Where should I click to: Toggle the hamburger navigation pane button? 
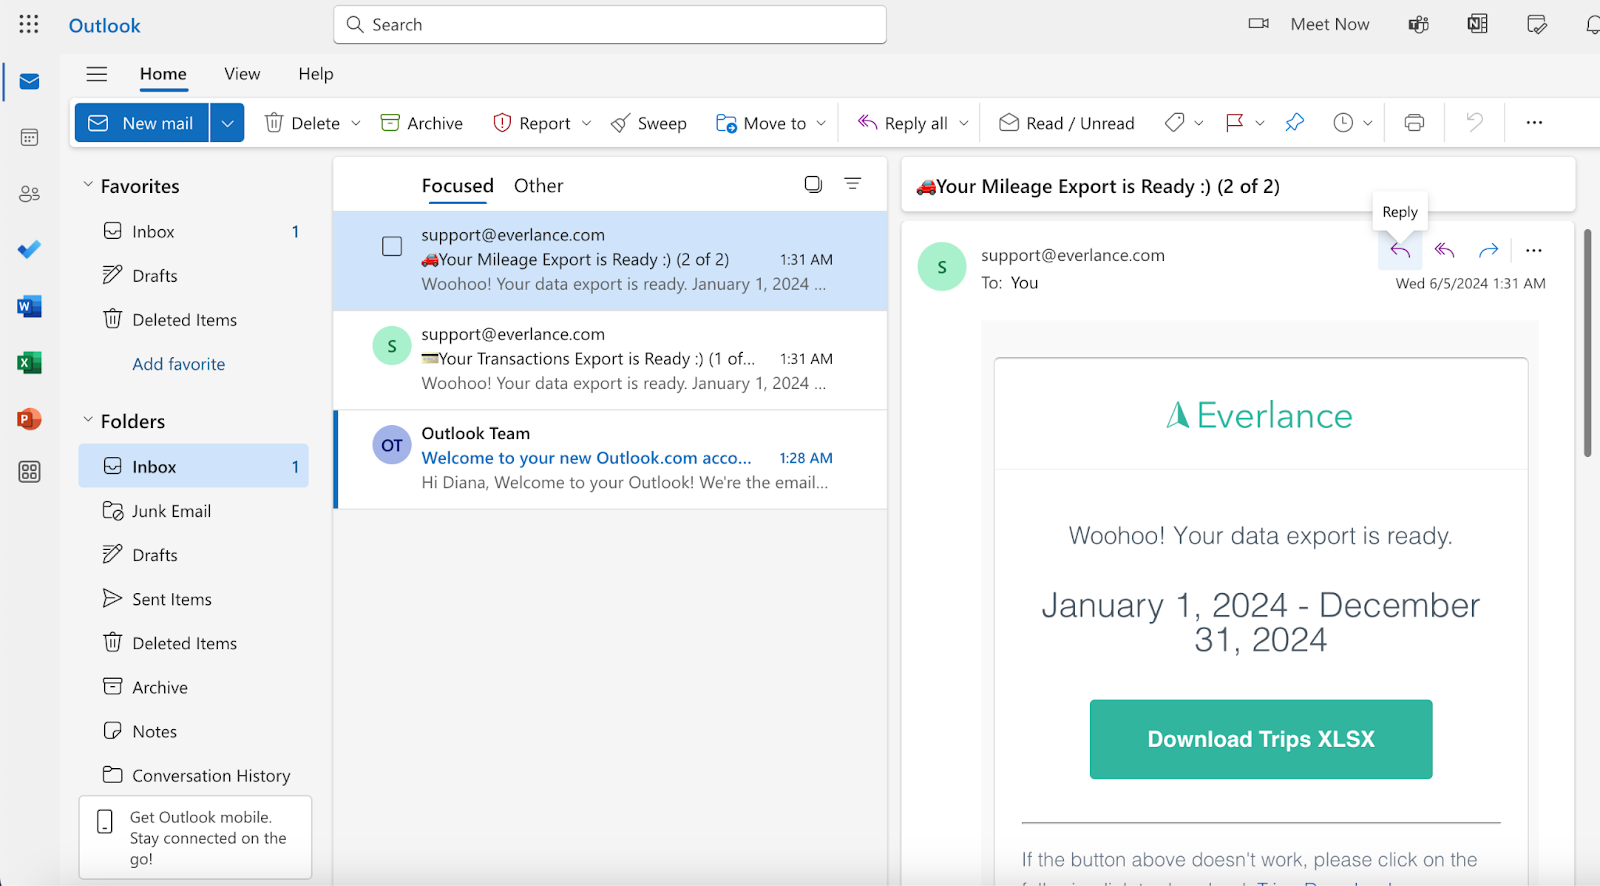[x=97, y=74]
